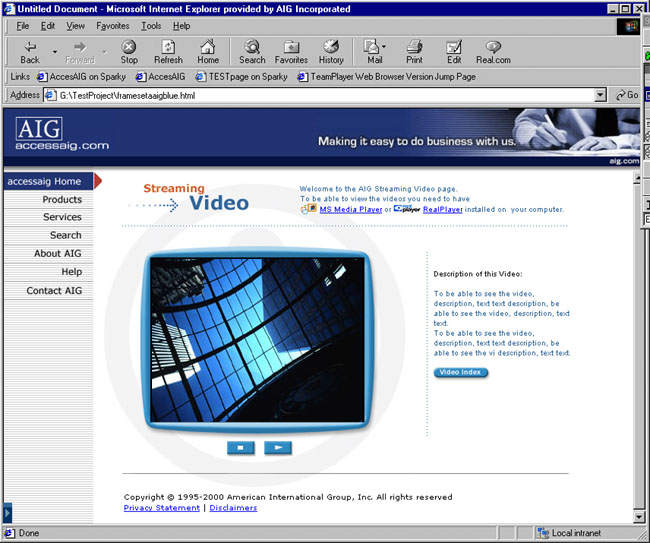Click the Back toolbar icon
The height and width of the screenshot is (543, 650).
point(29,51)
